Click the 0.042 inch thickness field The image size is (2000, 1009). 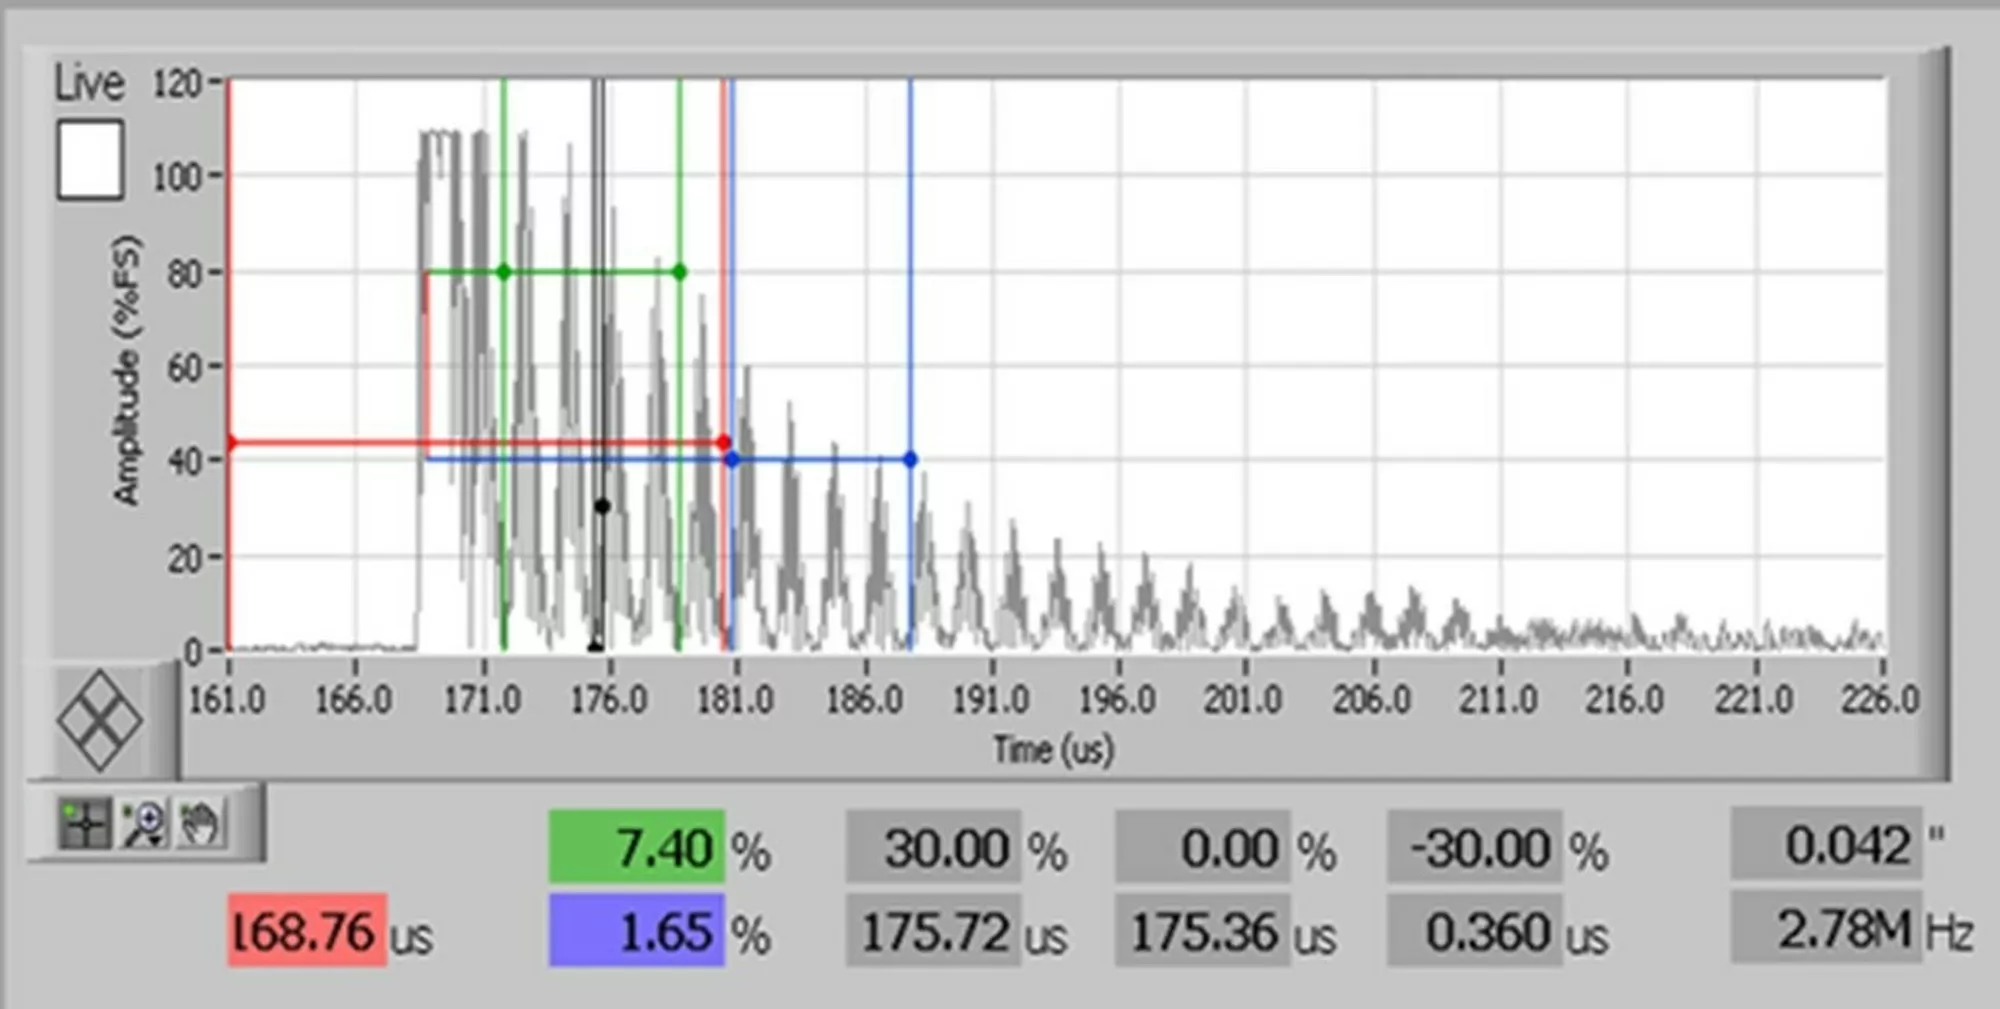click(1826, 845)
